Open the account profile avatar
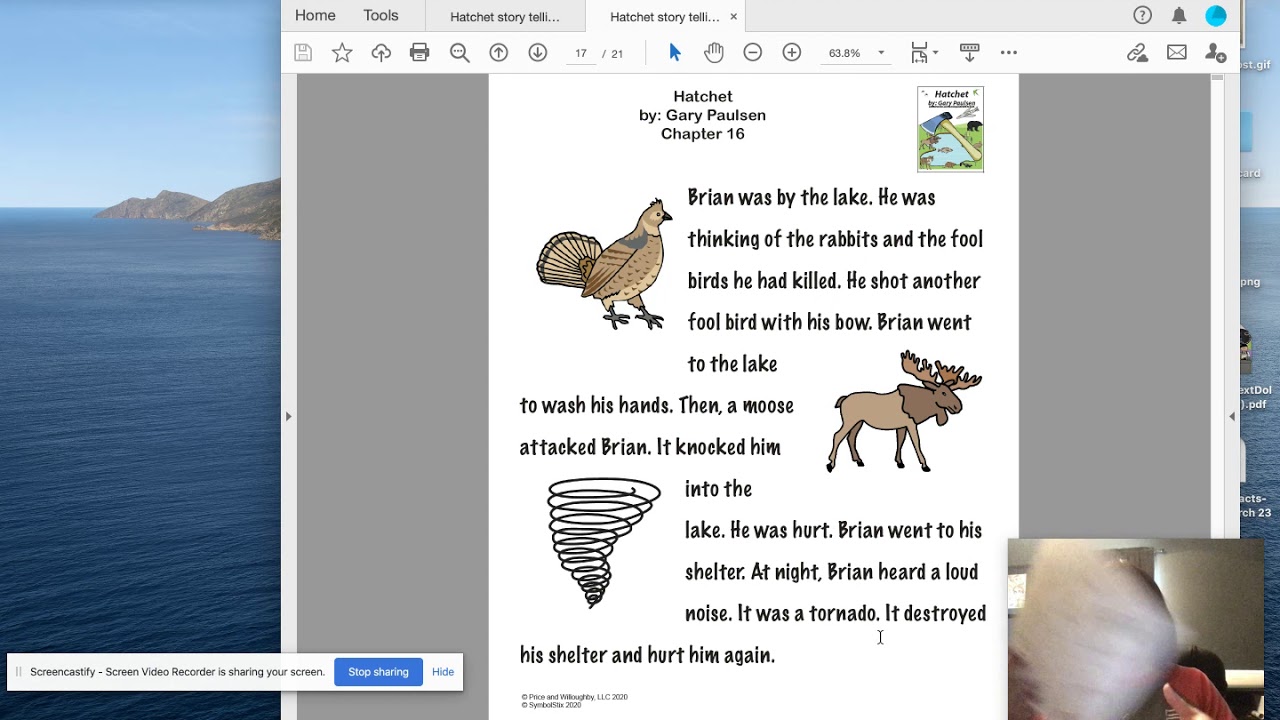The height and width of the screenshot is (720, 1280). [1216, 15]
